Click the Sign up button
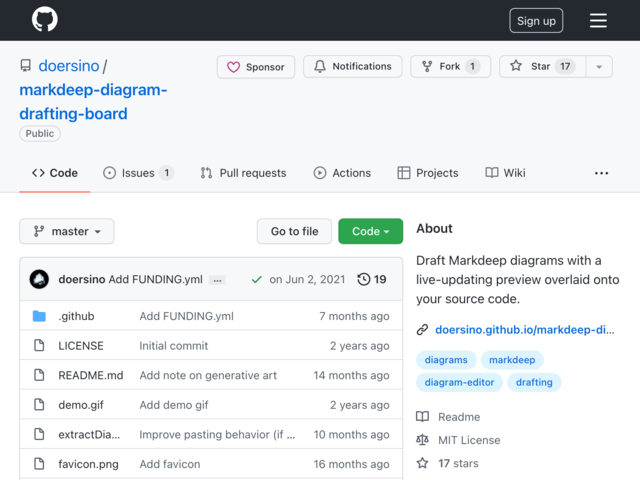The height and width of the screenshot is (480, 640). (536, 20)
